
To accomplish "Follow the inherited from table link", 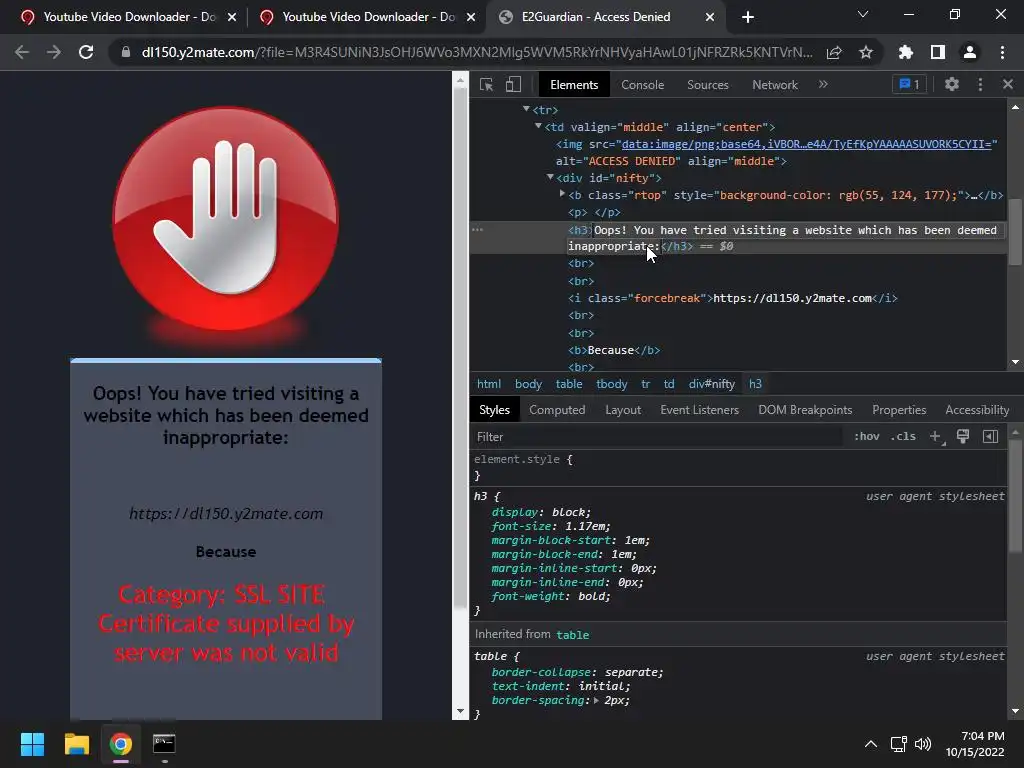I will (x=572, y=635).
